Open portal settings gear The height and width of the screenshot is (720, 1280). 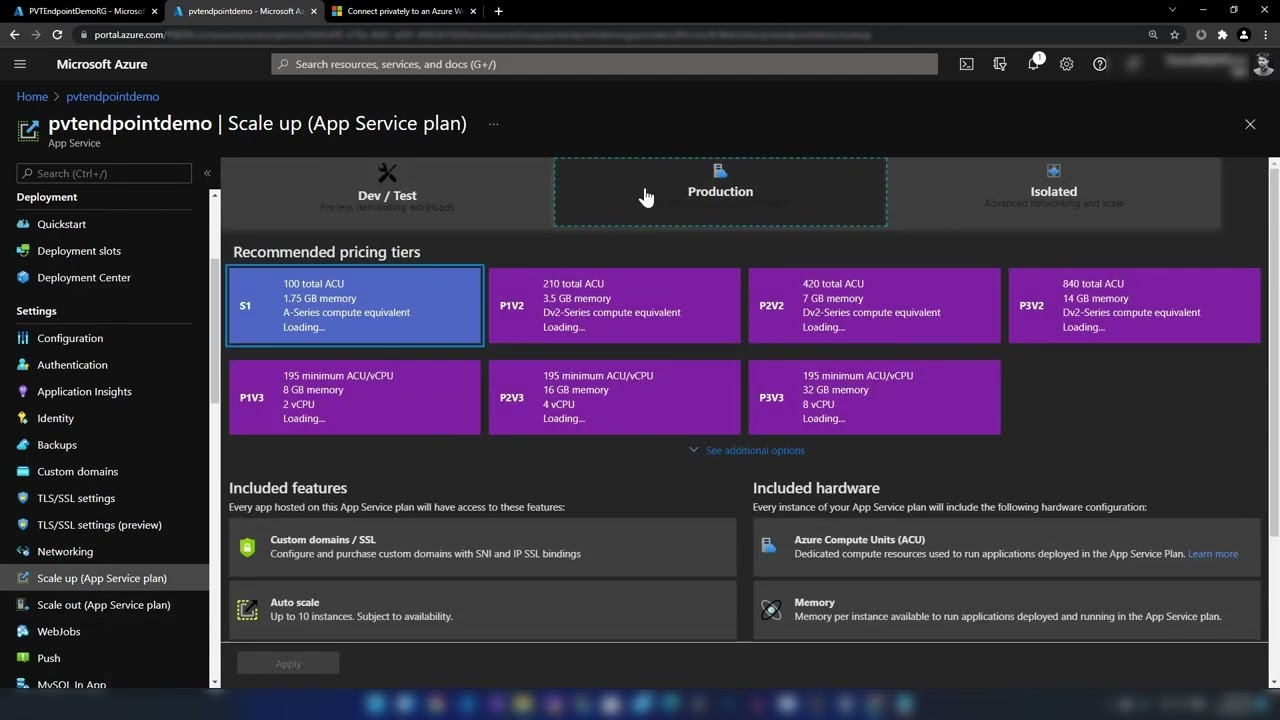(1067, 64)
